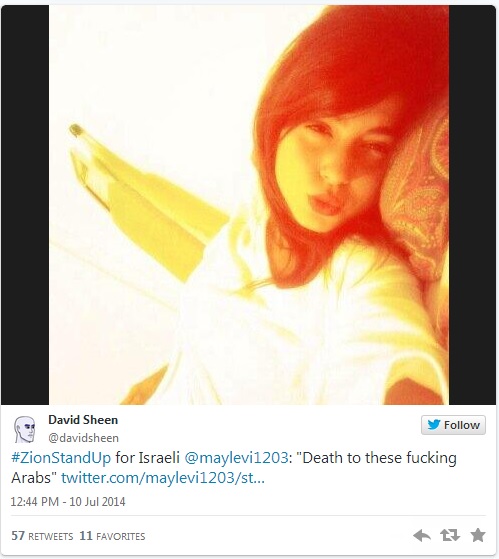Enlarge the embedded tweet photo
This screenshot has height=559, width=499.
click(x=249, y=205)
